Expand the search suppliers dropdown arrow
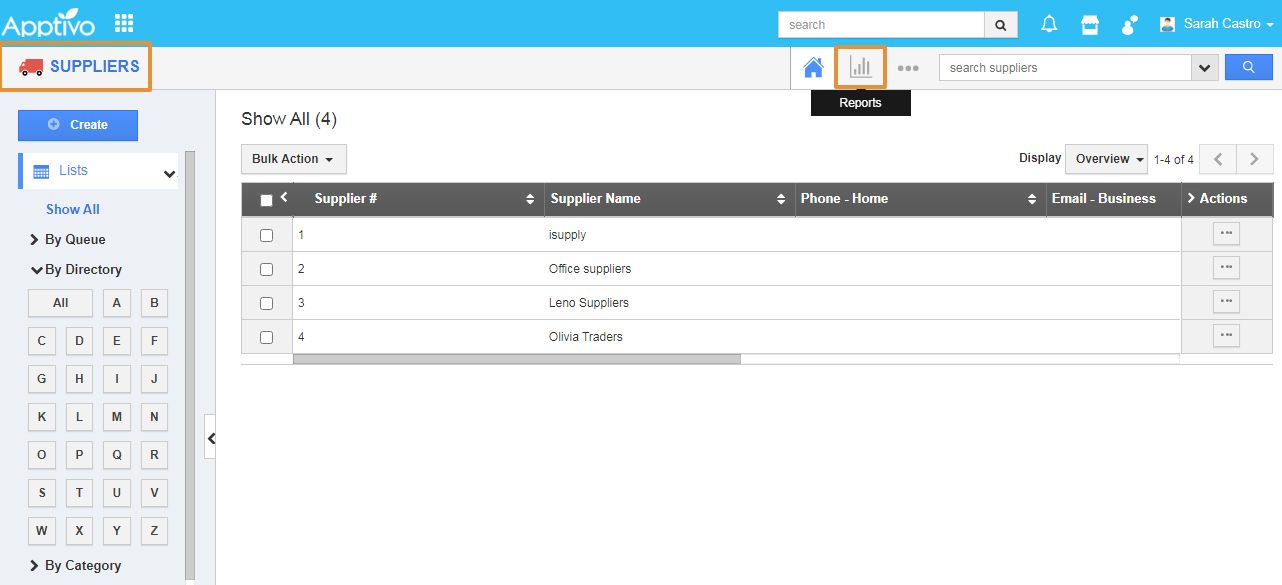 point(1204,68)
